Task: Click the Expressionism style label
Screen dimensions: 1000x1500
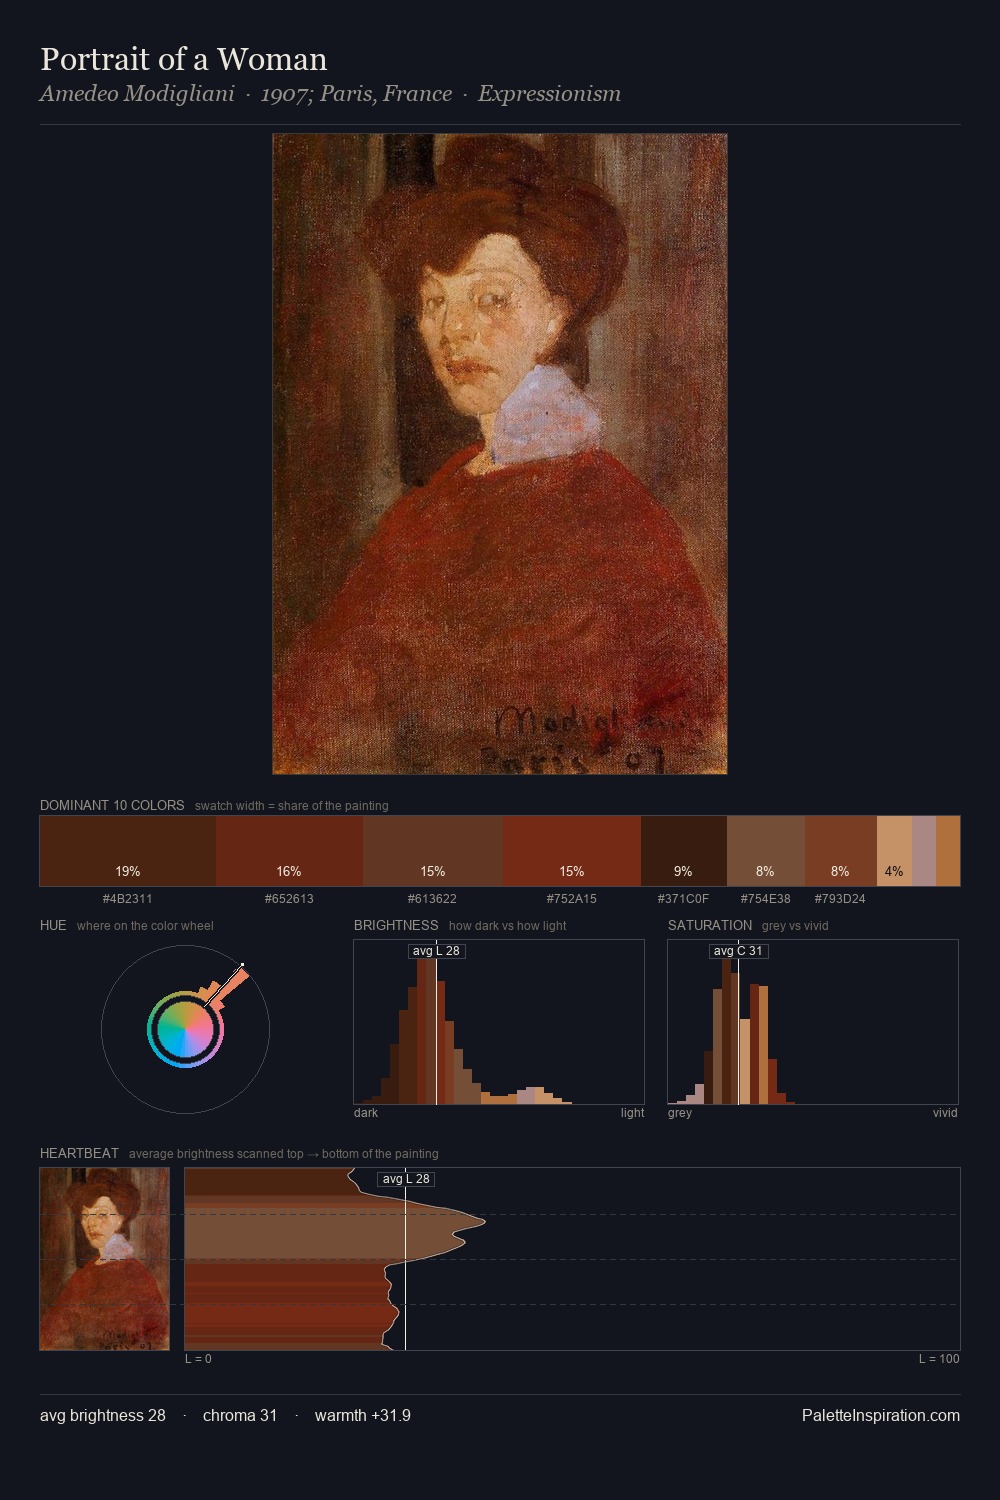Action: click(549, 94)
